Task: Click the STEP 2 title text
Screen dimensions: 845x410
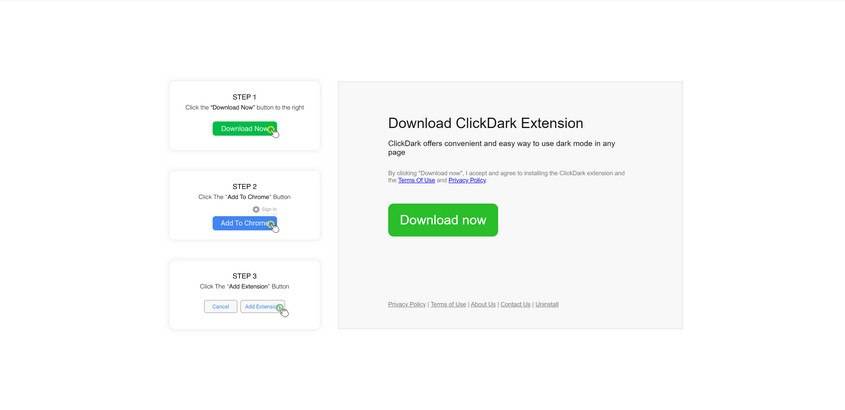Action: point(245,186)
